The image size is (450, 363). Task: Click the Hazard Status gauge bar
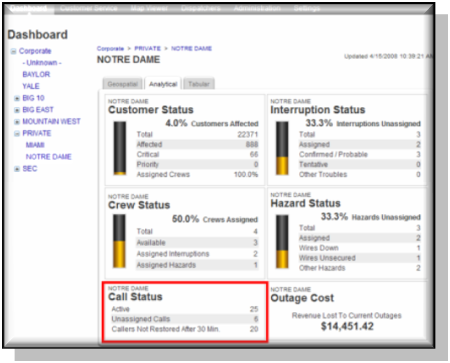(282, 242)
